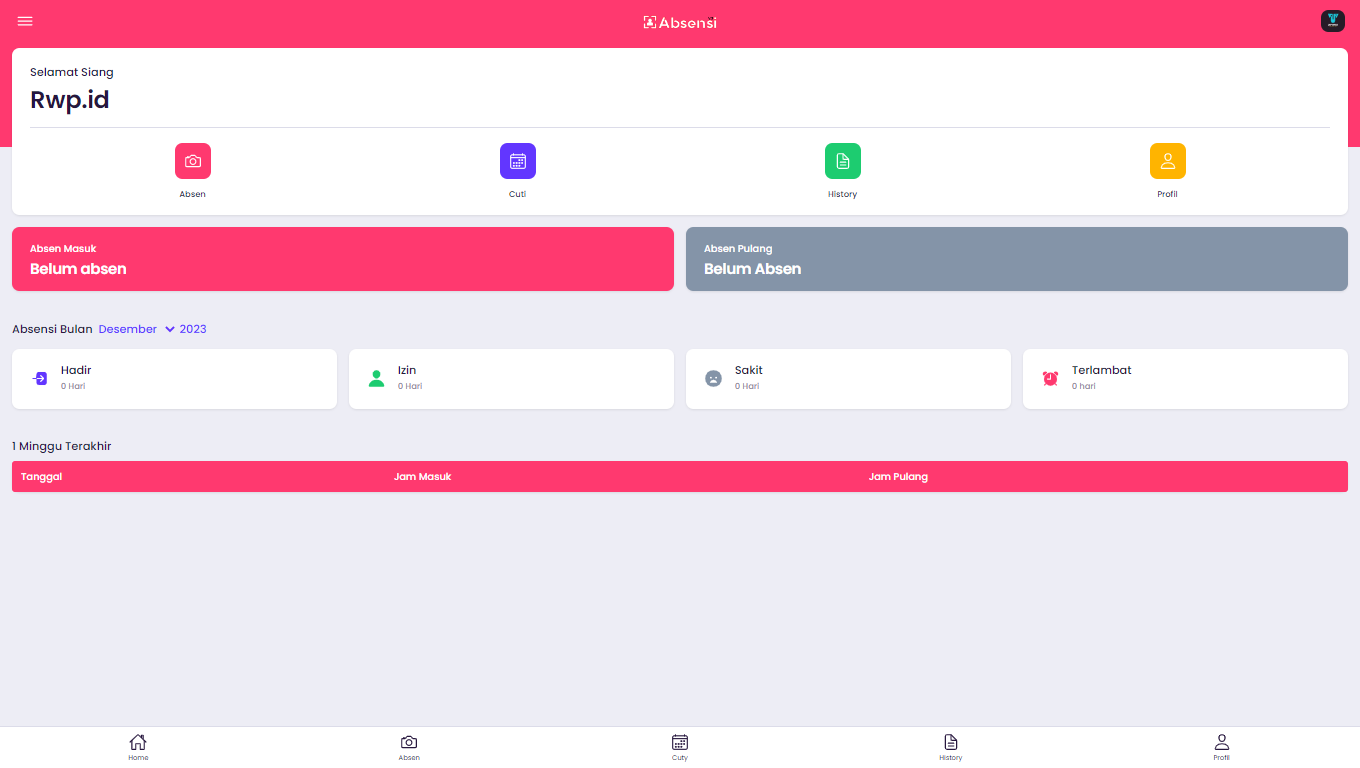The image size is (1360, 768).
Task: Click the Terlambat alarm clock icon
Action: click(1050, 378)
